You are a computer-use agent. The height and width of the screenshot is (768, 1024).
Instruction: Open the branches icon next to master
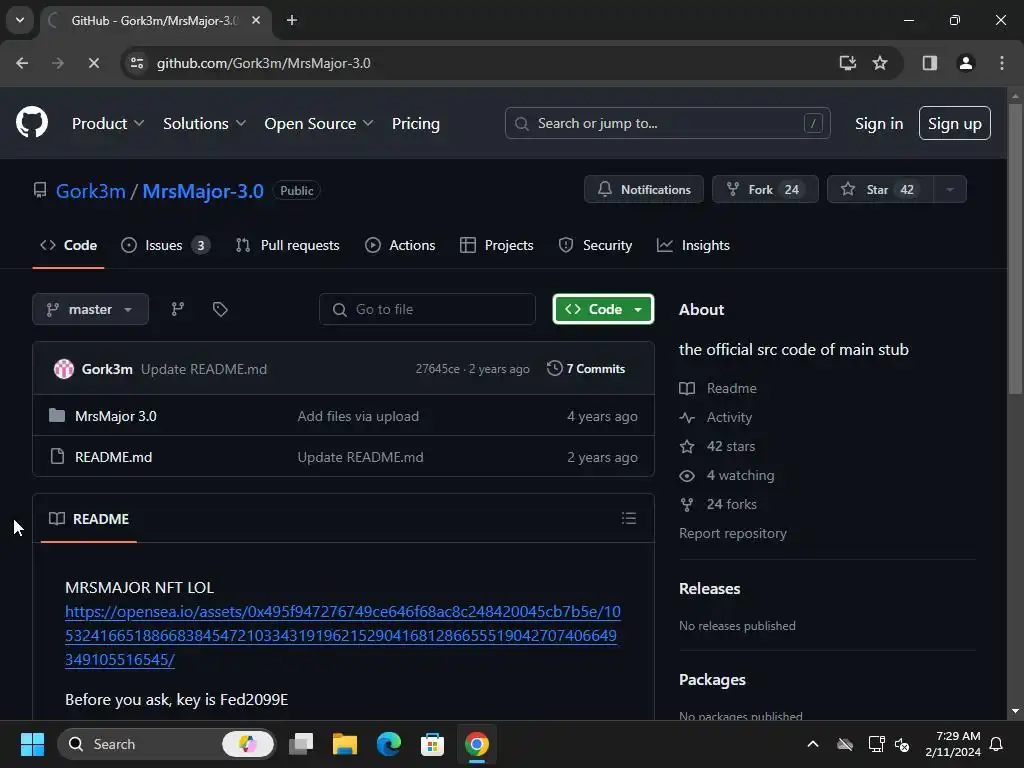(x=178, y=309)
